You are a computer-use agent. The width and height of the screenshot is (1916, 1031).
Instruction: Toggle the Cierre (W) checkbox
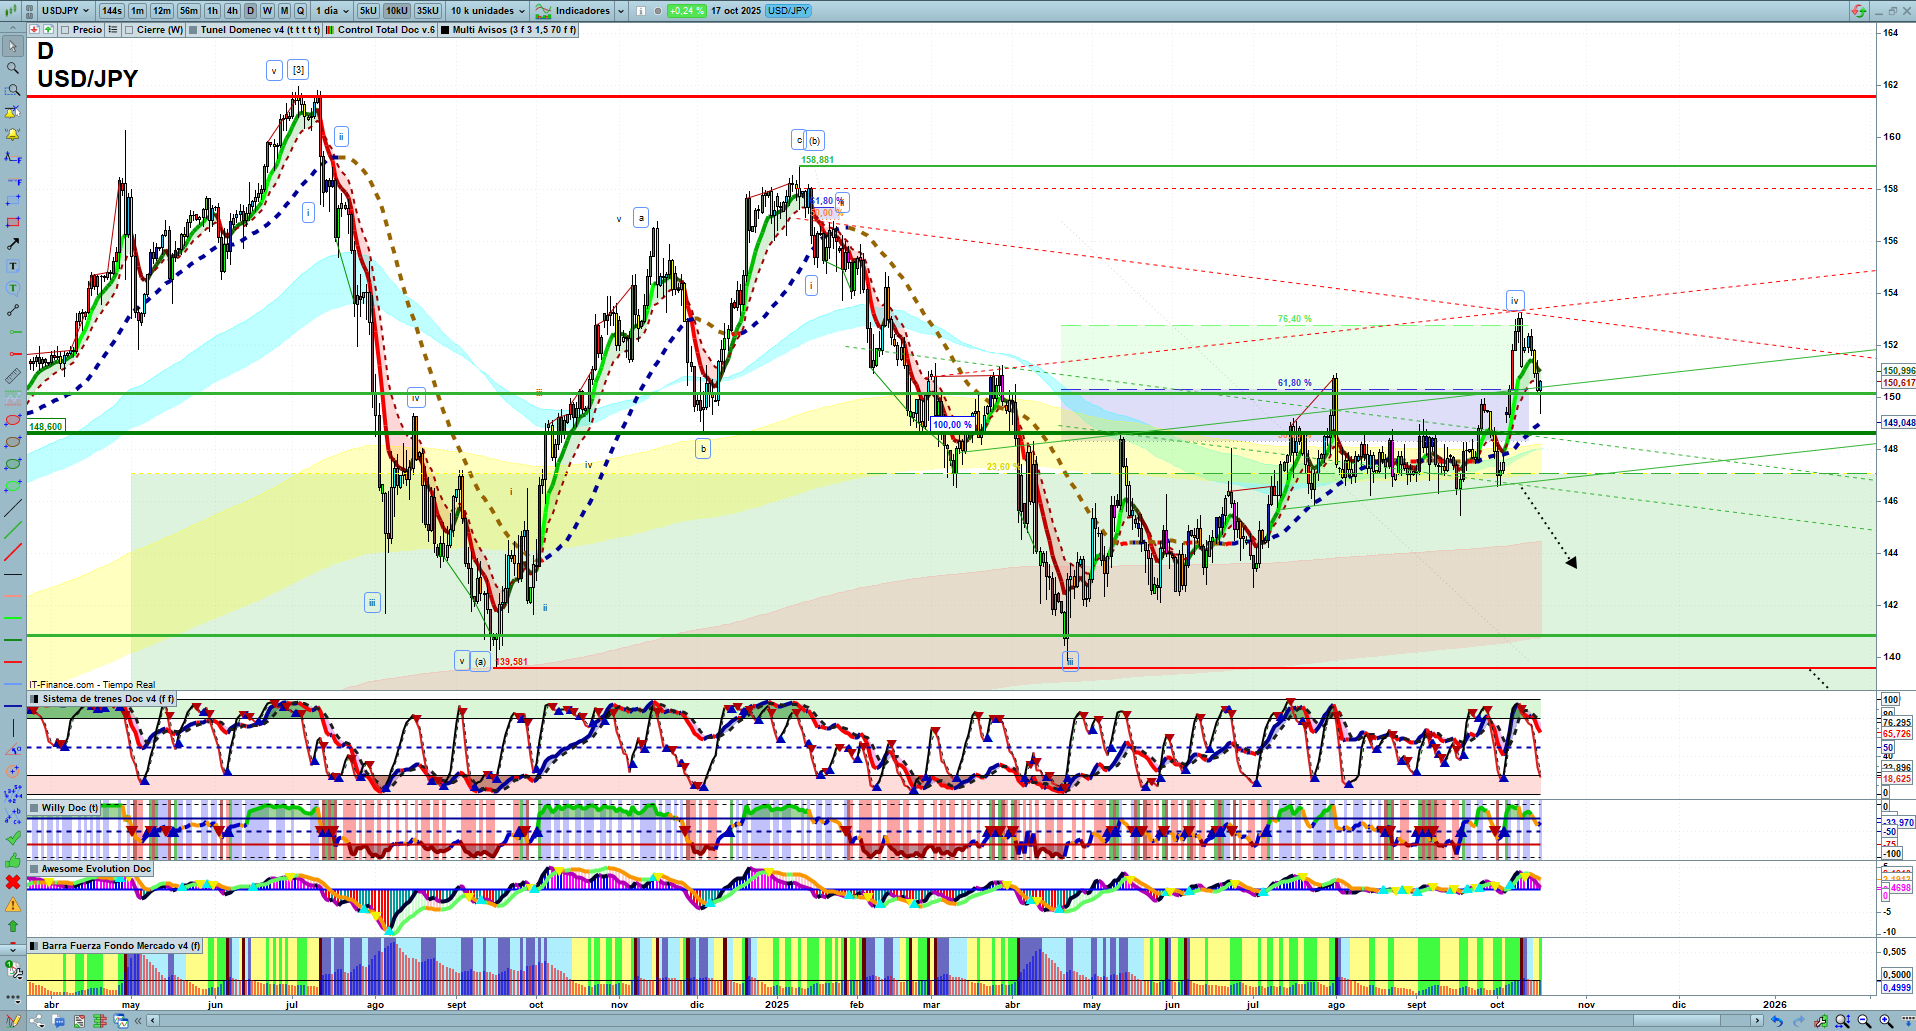coord(130,30)
